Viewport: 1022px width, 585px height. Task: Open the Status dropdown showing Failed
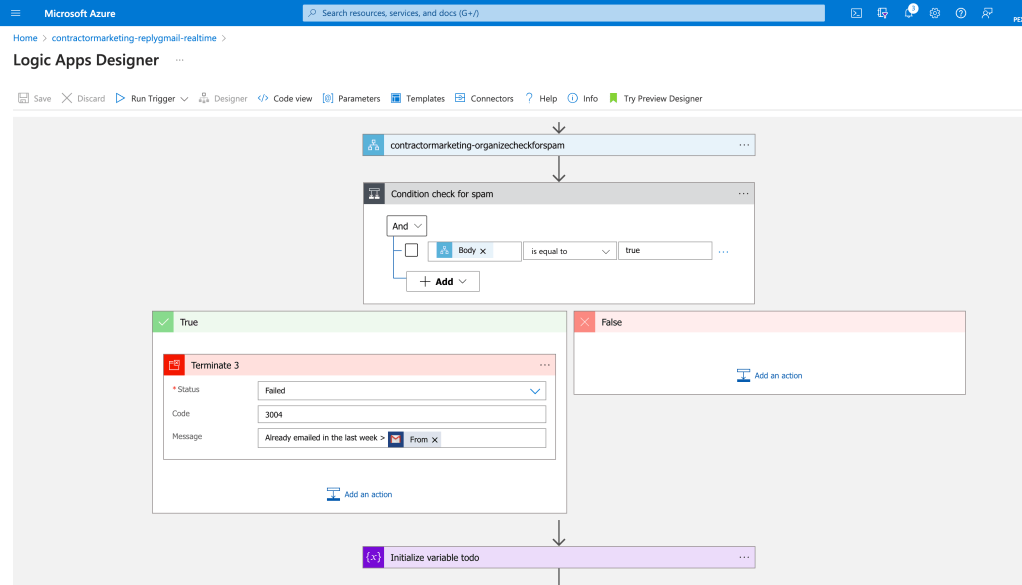402,390
